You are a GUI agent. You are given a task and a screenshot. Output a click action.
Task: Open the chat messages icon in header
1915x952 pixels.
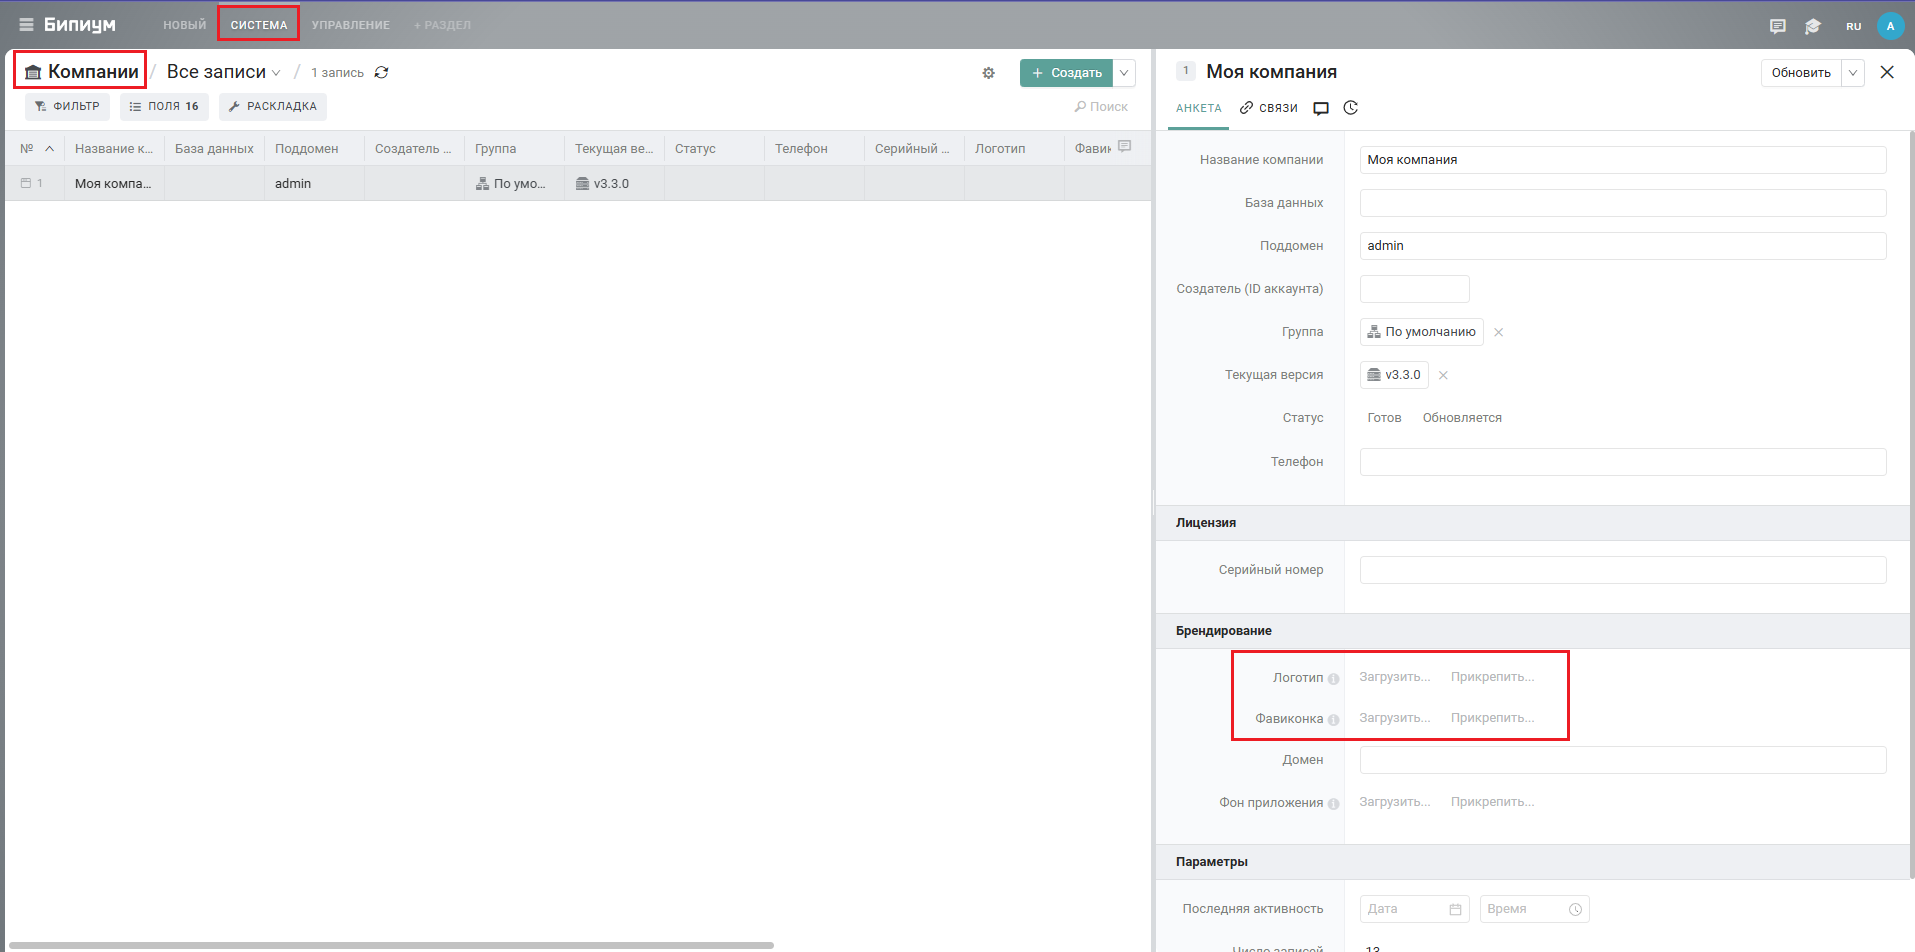1777,26
